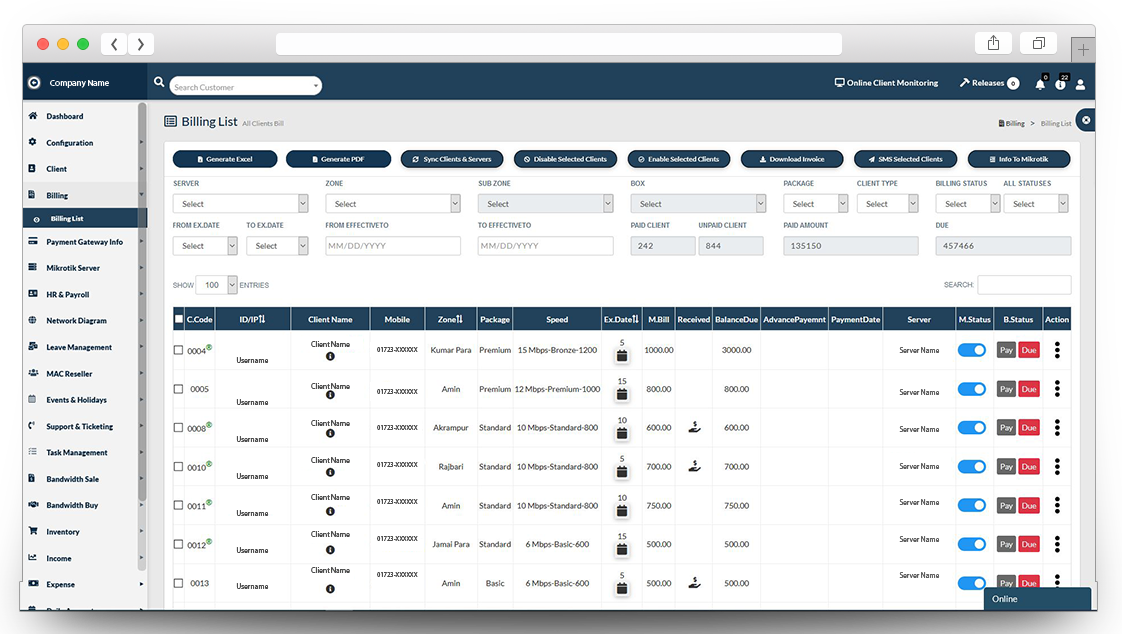Open Online Client Monitoring
Screen dimensions: 1122x634
pyautogui.click(x=886, y=82)
